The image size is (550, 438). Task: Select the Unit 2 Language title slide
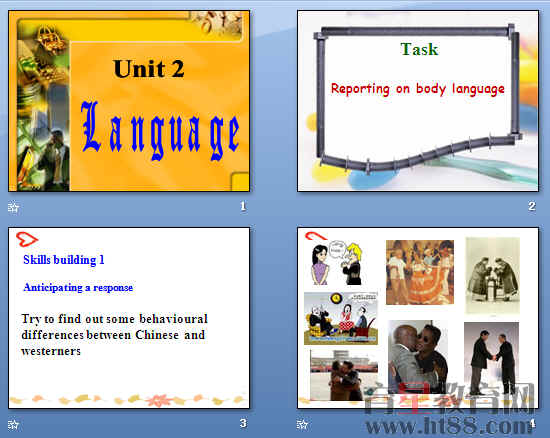coord(129,101)
